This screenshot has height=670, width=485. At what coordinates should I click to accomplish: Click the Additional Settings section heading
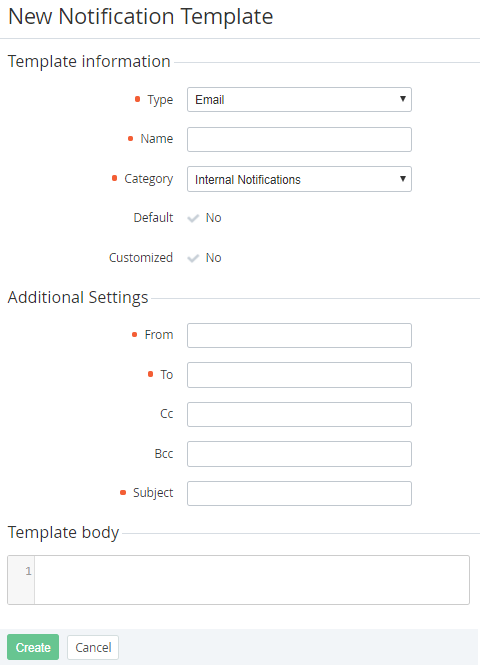78,297
